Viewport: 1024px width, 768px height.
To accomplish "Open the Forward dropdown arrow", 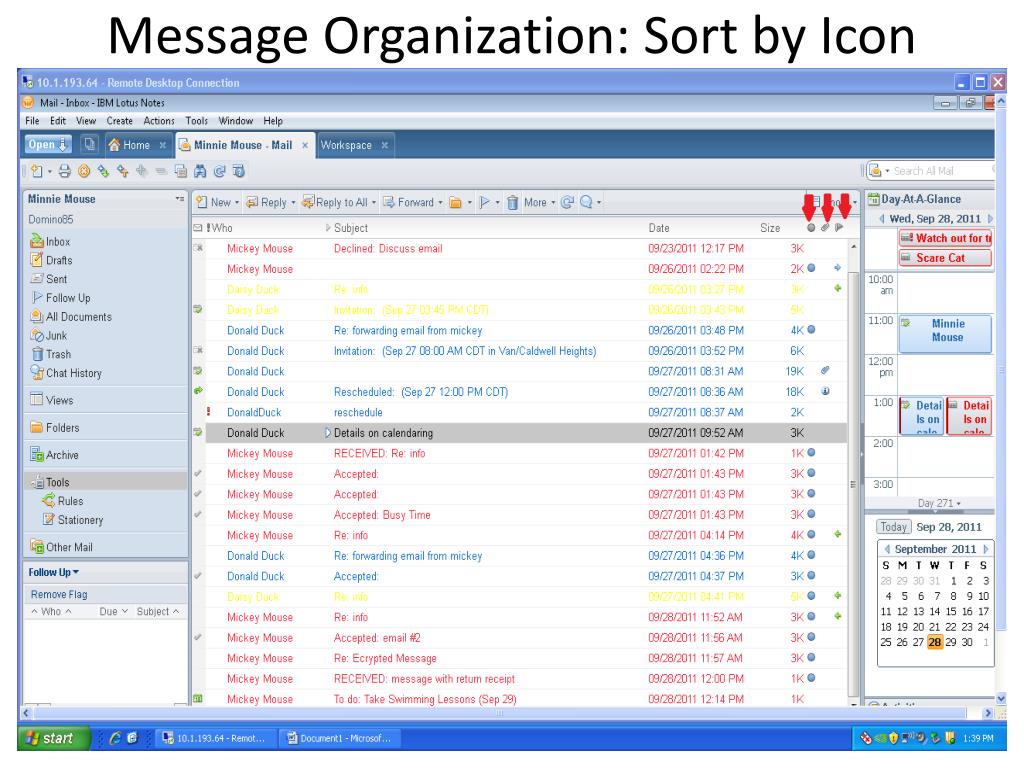I will [x=440, y=202].
